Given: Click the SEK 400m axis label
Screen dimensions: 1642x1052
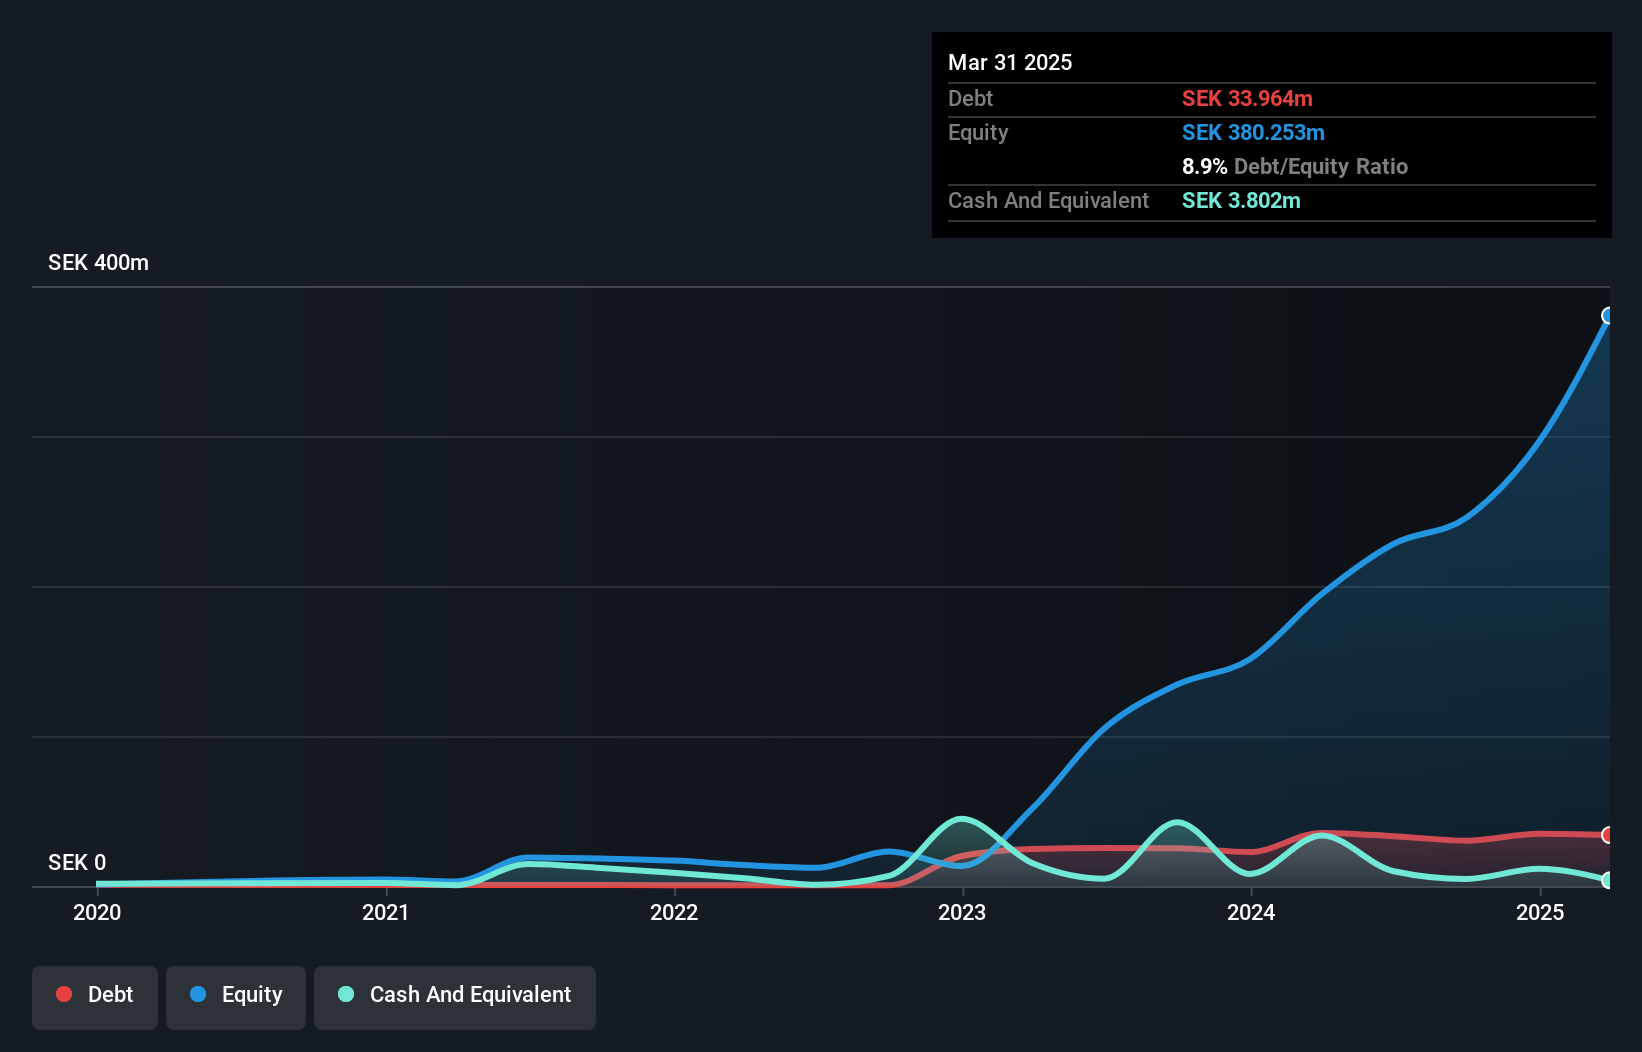Looking at the screenshot, I should coord(98,263).
